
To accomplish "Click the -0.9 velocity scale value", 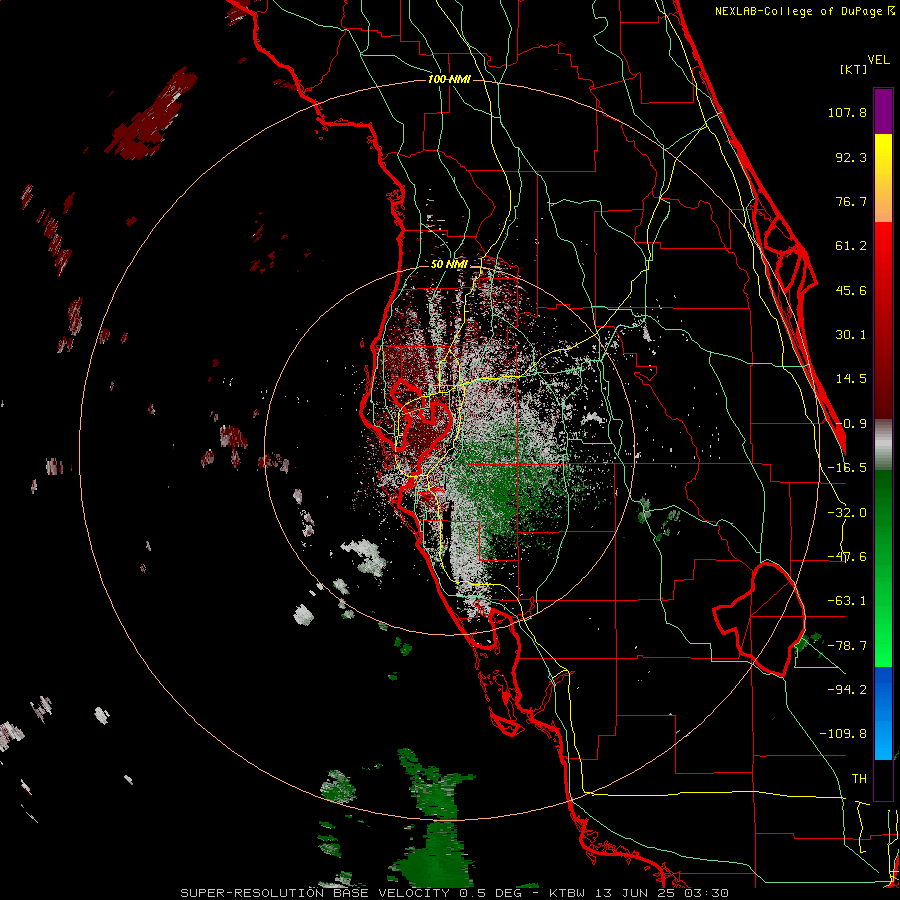I will [x=851, y=424].
